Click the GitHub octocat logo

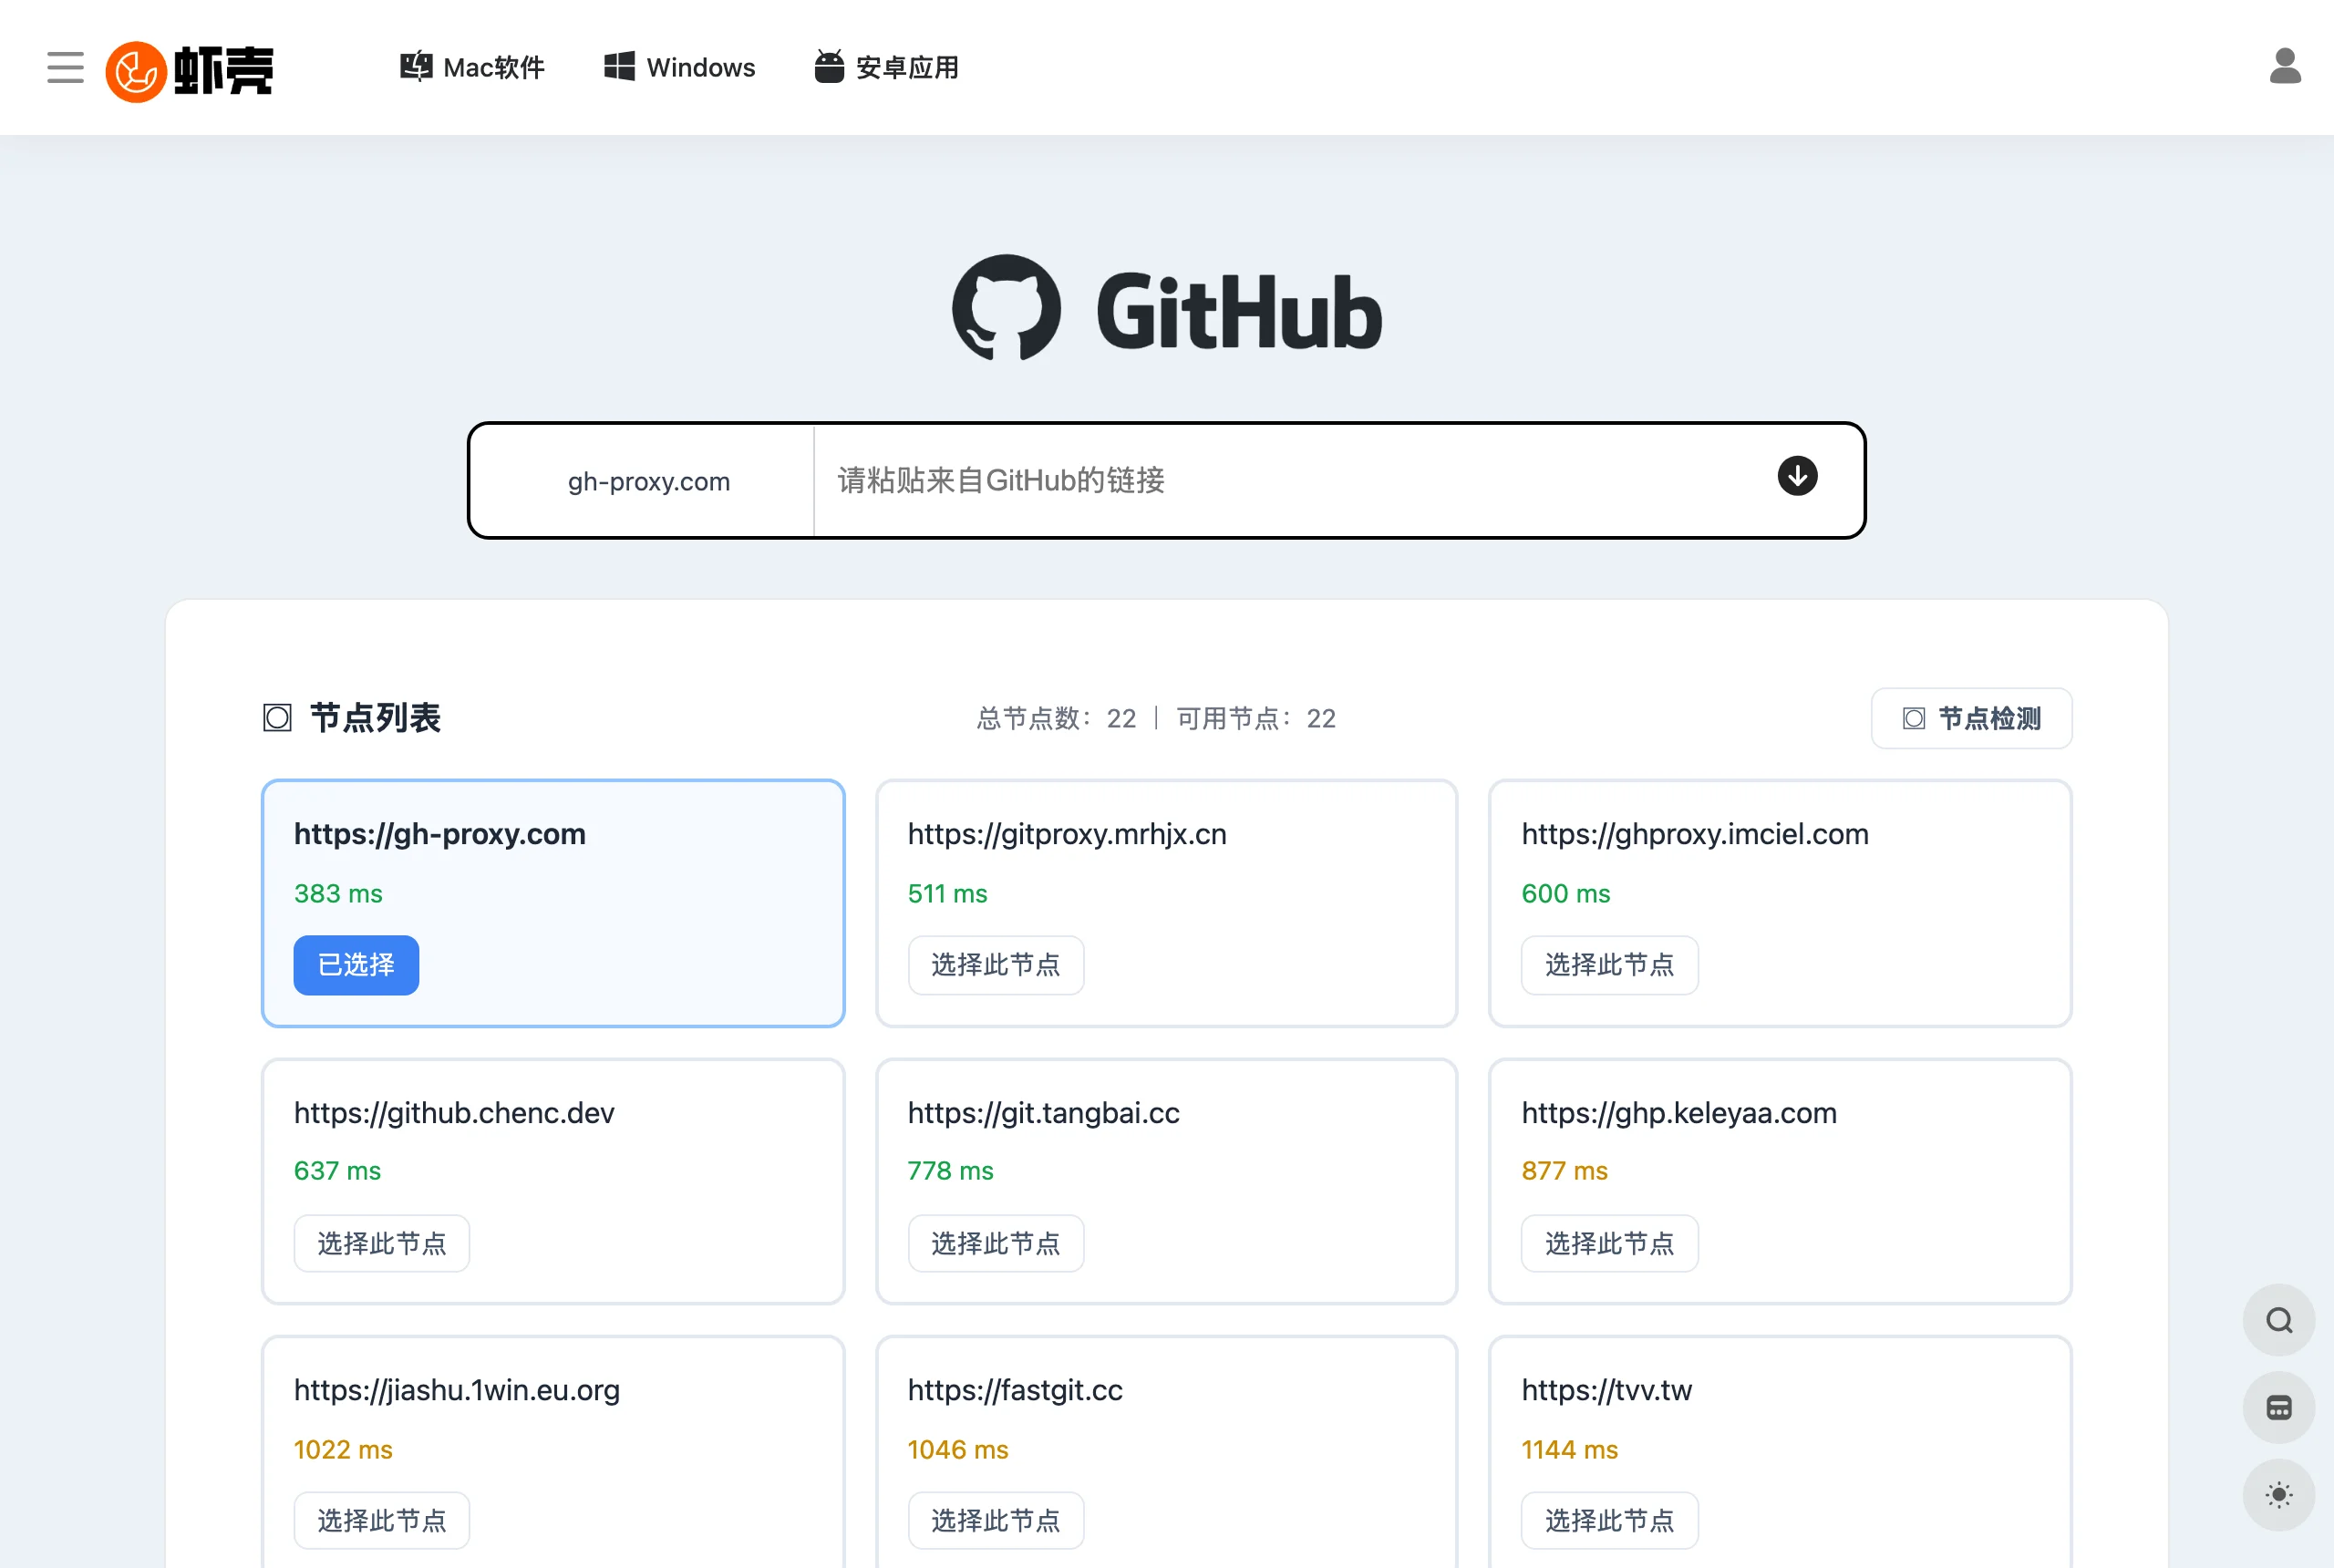[x=1006, y=308]
